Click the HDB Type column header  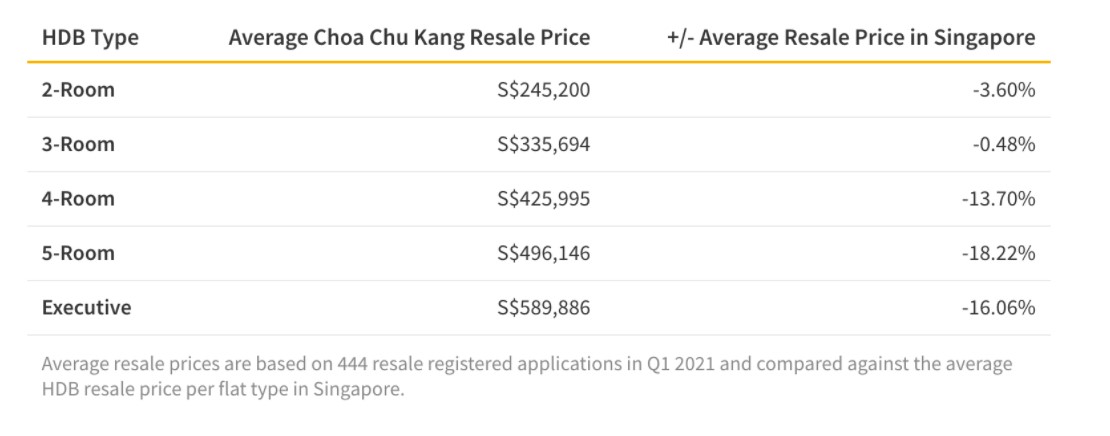coord(90,38)
